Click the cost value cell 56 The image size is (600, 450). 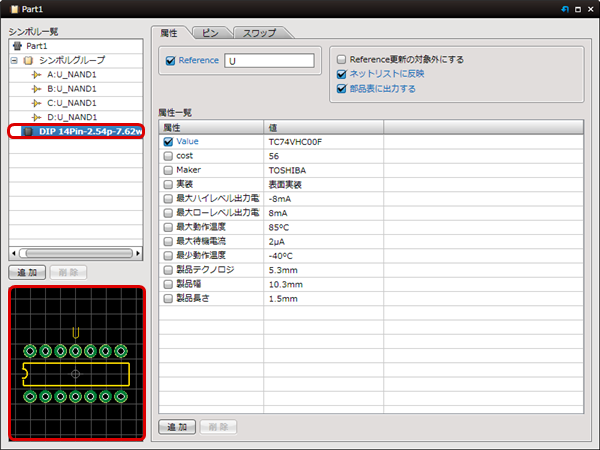pos(323,156)
